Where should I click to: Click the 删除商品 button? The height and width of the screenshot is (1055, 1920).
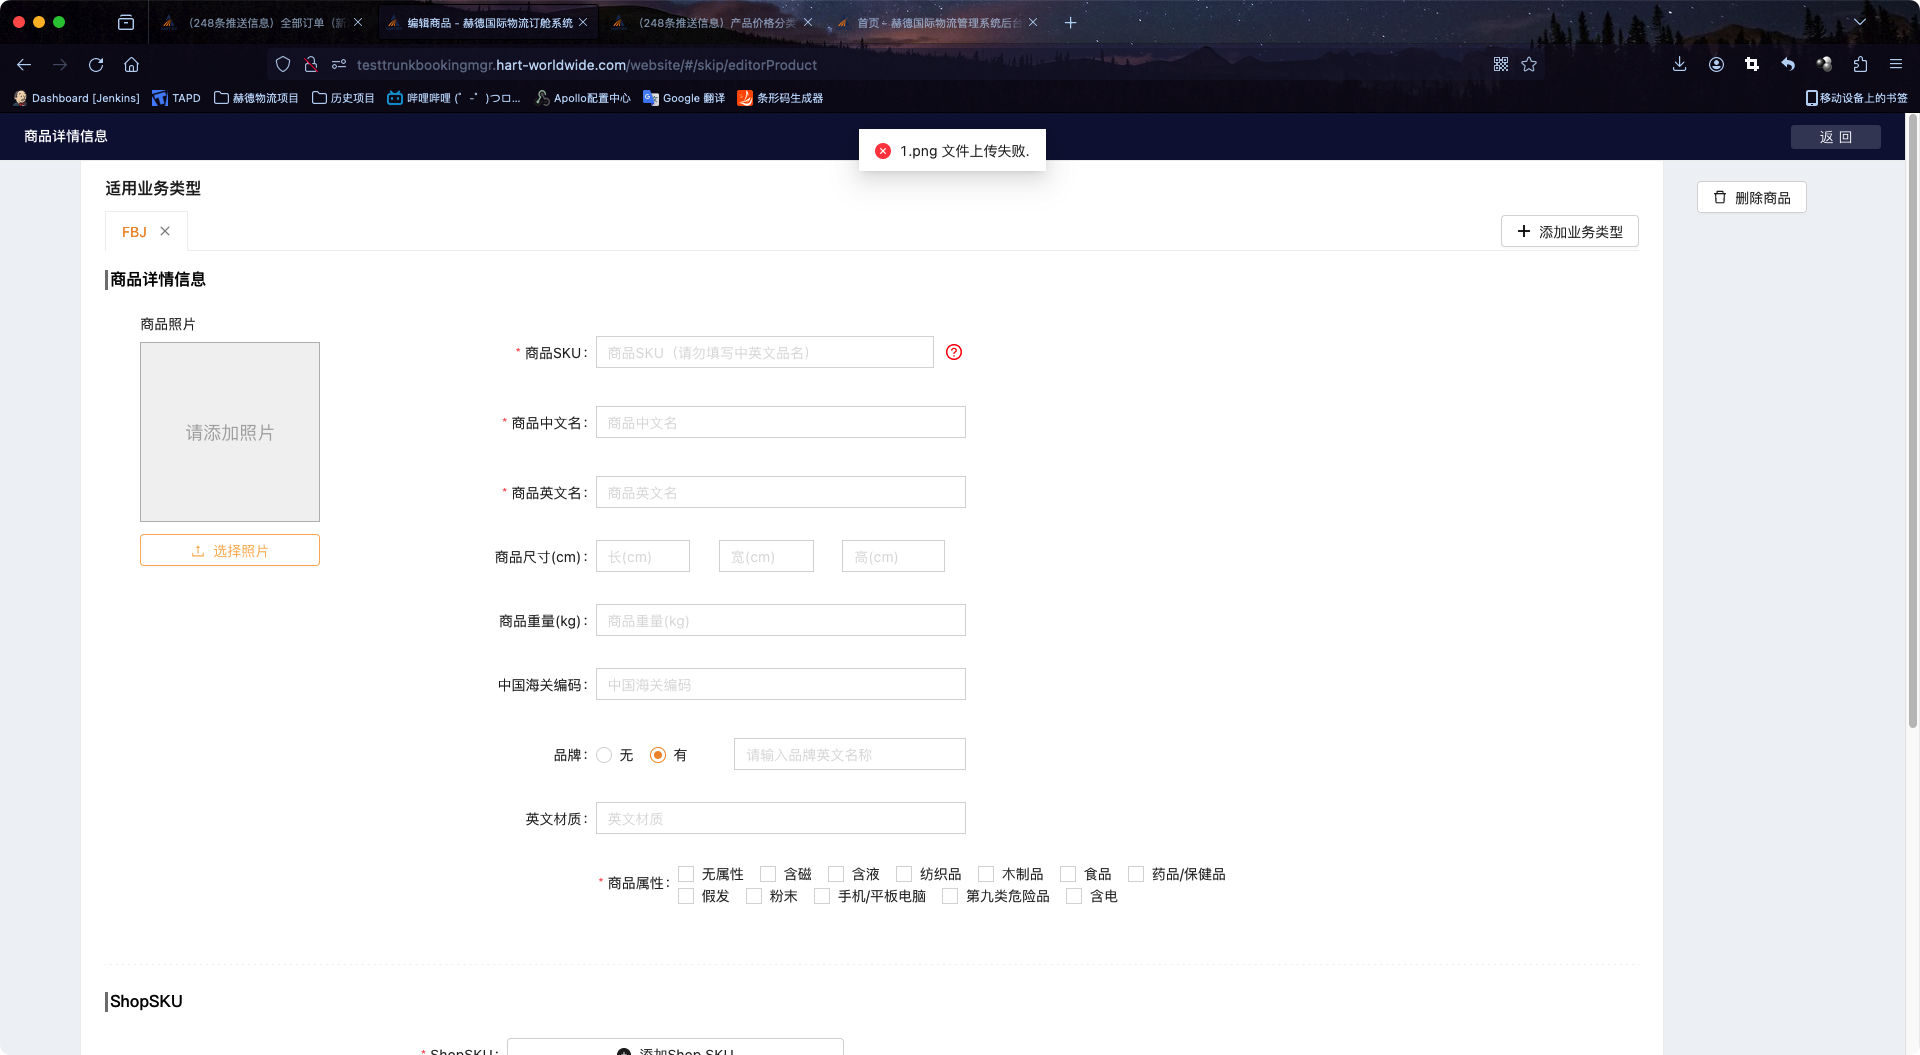click(1751, 198)
